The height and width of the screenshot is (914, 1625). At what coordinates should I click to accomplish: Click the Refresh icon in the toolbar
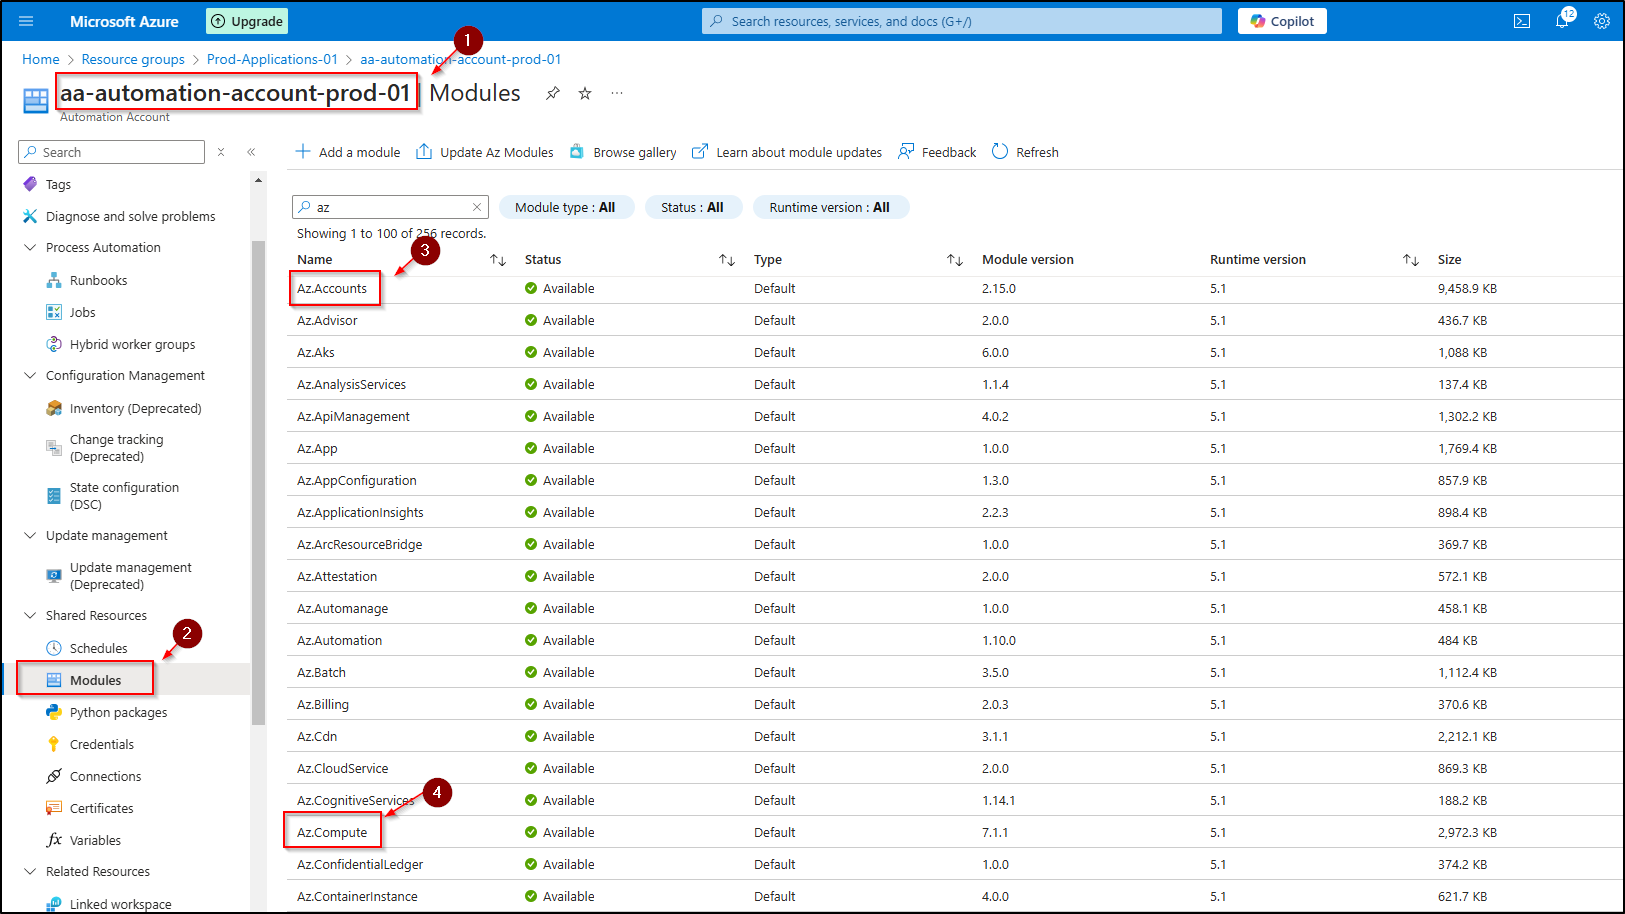tap(1000, 152)
